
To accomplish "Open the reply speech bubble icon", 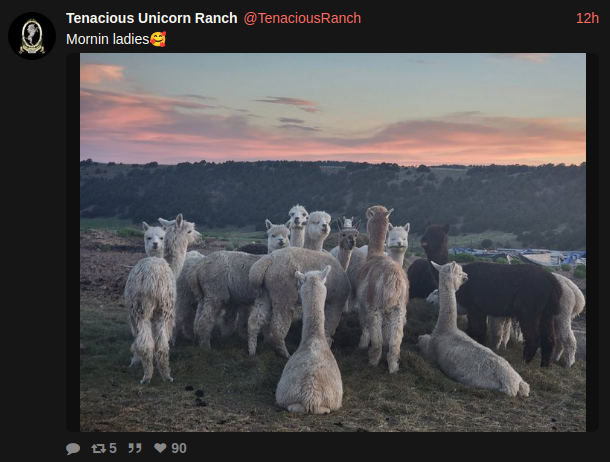I will [x=73, y=448].
